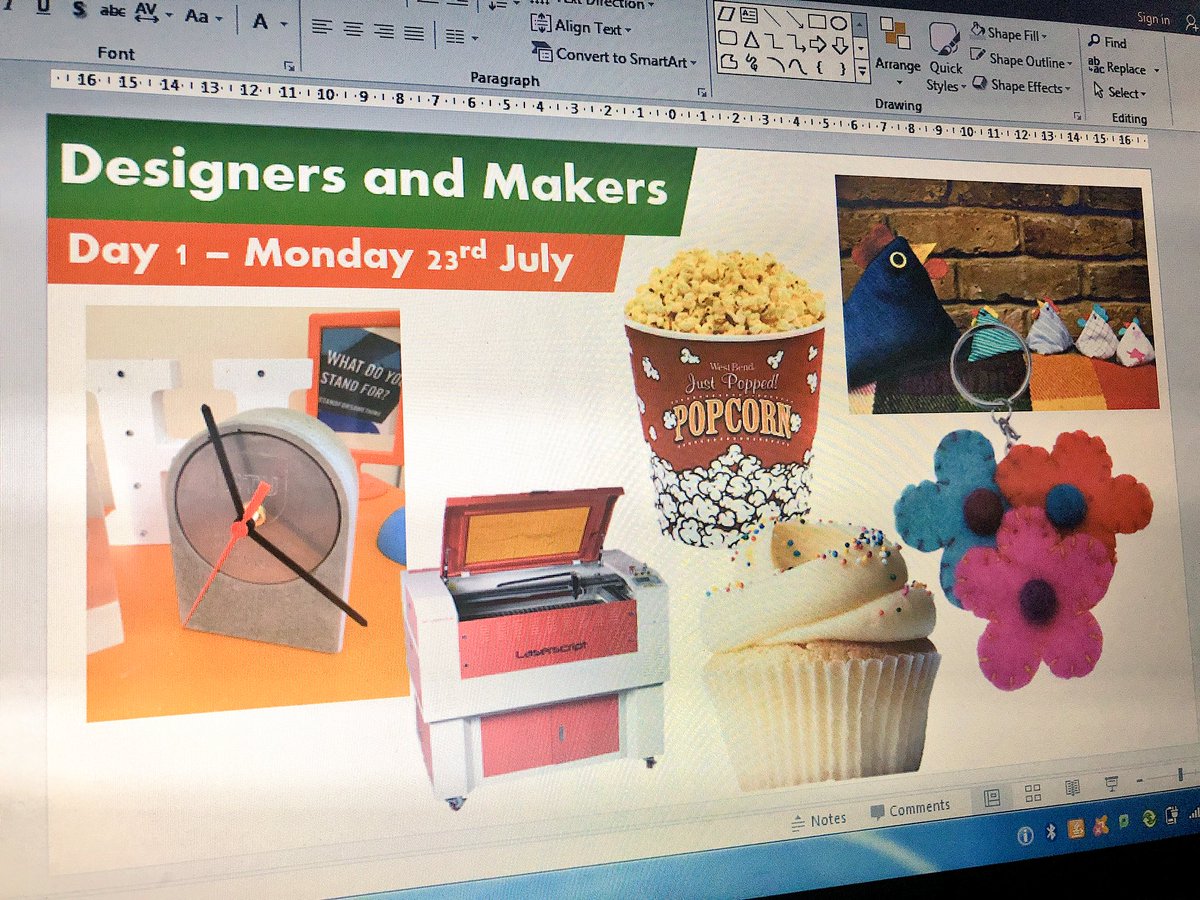Image resolution: width=1200 pixels, height=900 pixels.
Task: Select the rounded rectangle shape
Action: (728, 38)
